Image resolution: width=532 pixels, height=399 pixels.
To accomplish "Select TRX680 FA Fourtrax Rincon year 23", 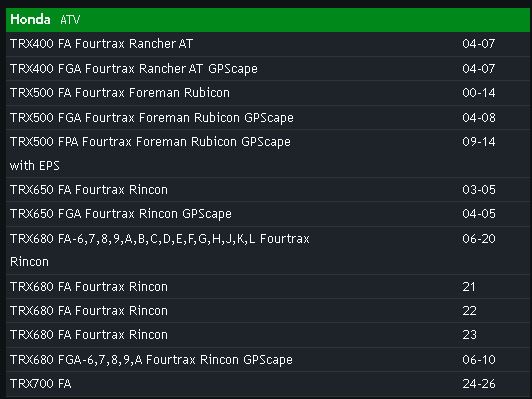I will coord(268,335).
